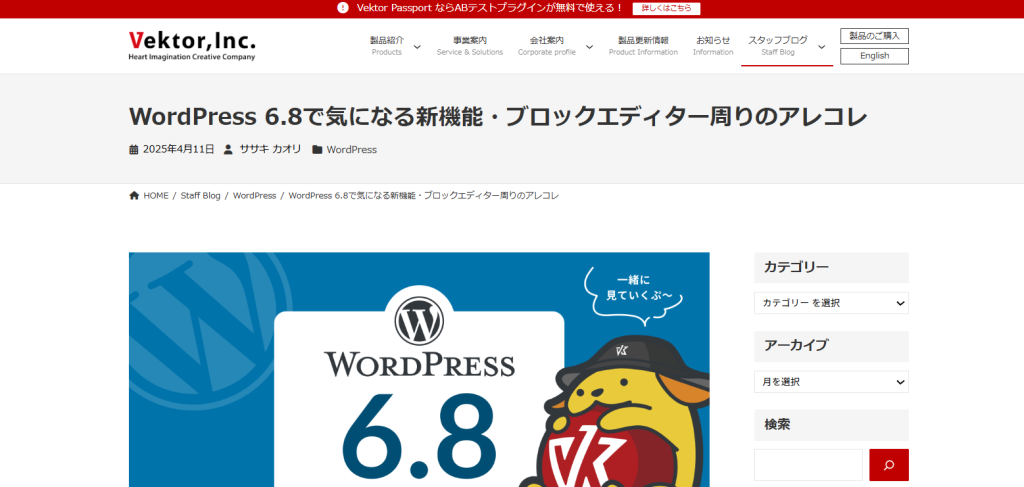Click the folder icon next to WordPress category
Viewport: 1024px width, 487px height.
pyautogui.click(x=317, y=150)
